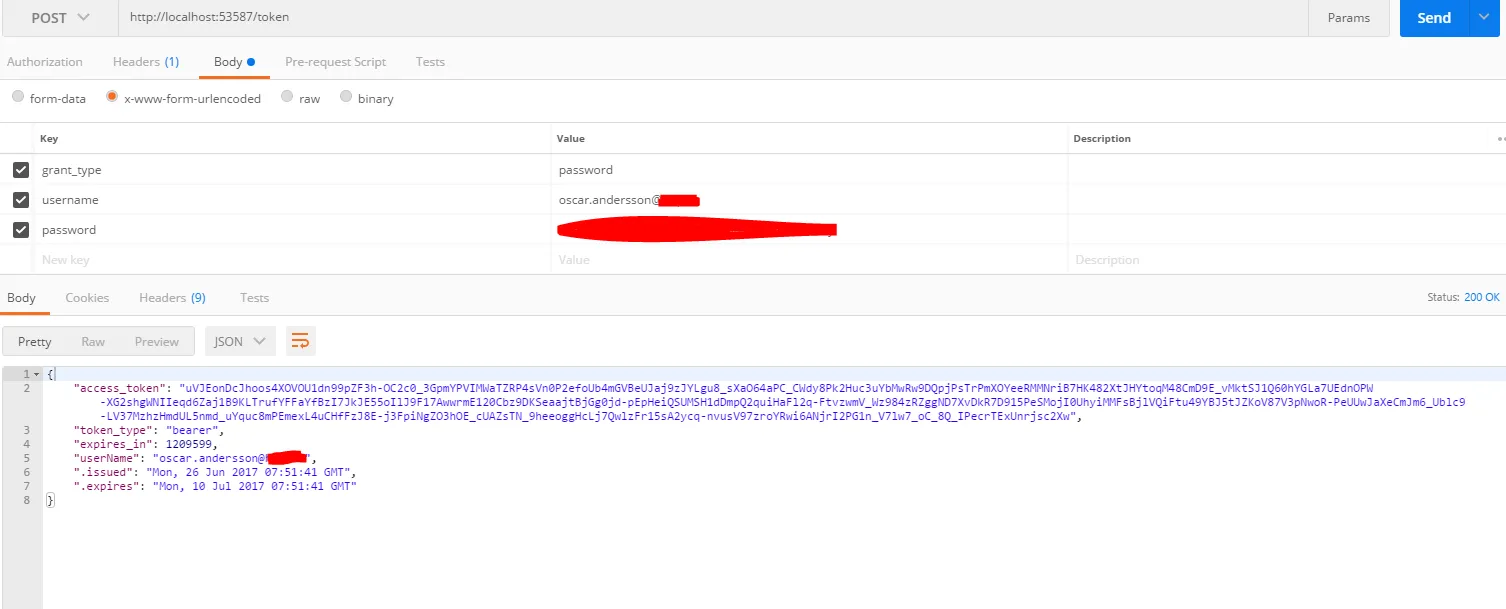Click the userName line in response
The width and height of the screenshot is (1506, 609).
tap(195, 458)
